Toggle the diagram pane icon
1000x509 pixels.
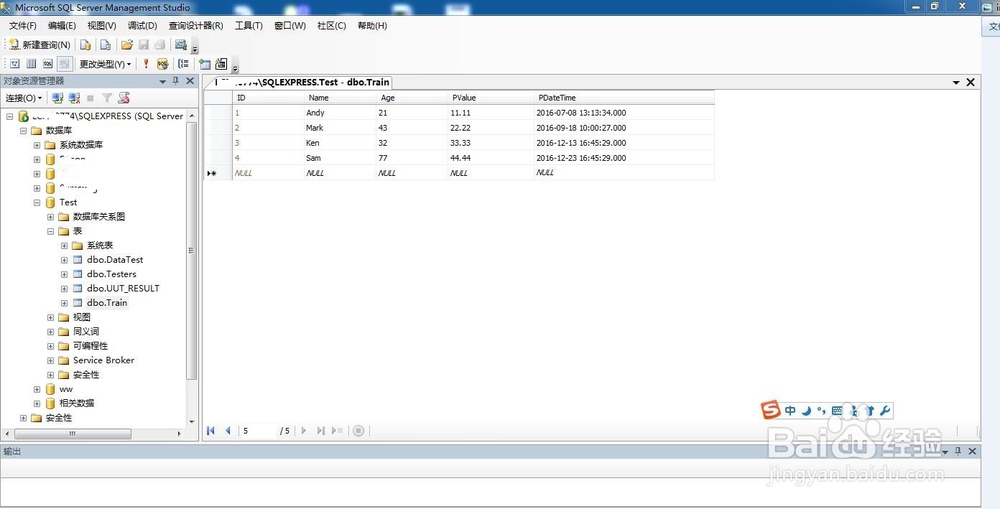tap(15, 64)
